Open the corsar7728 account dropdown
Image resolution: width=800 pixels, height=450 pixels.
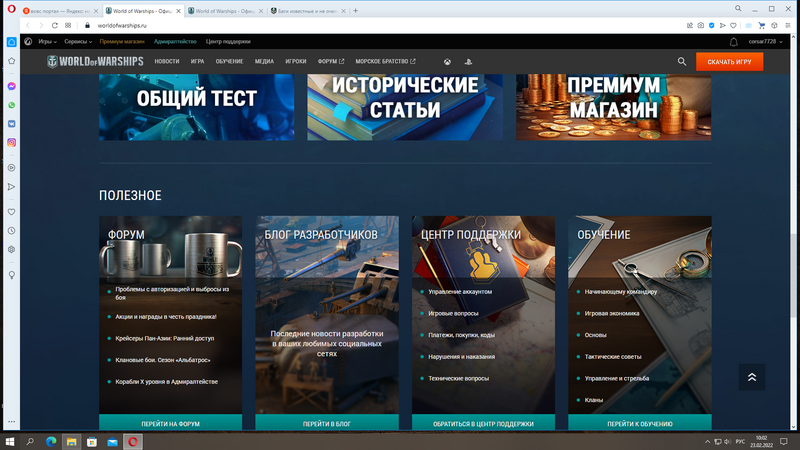tap(765, 41)
